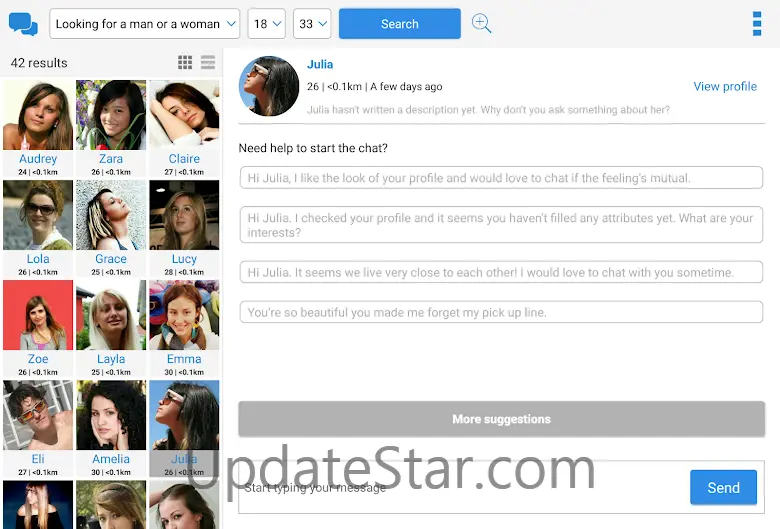The height and width of the screenshot is (529, 780).
Task: Click the name Grace
Action: [x=111, y=259]
